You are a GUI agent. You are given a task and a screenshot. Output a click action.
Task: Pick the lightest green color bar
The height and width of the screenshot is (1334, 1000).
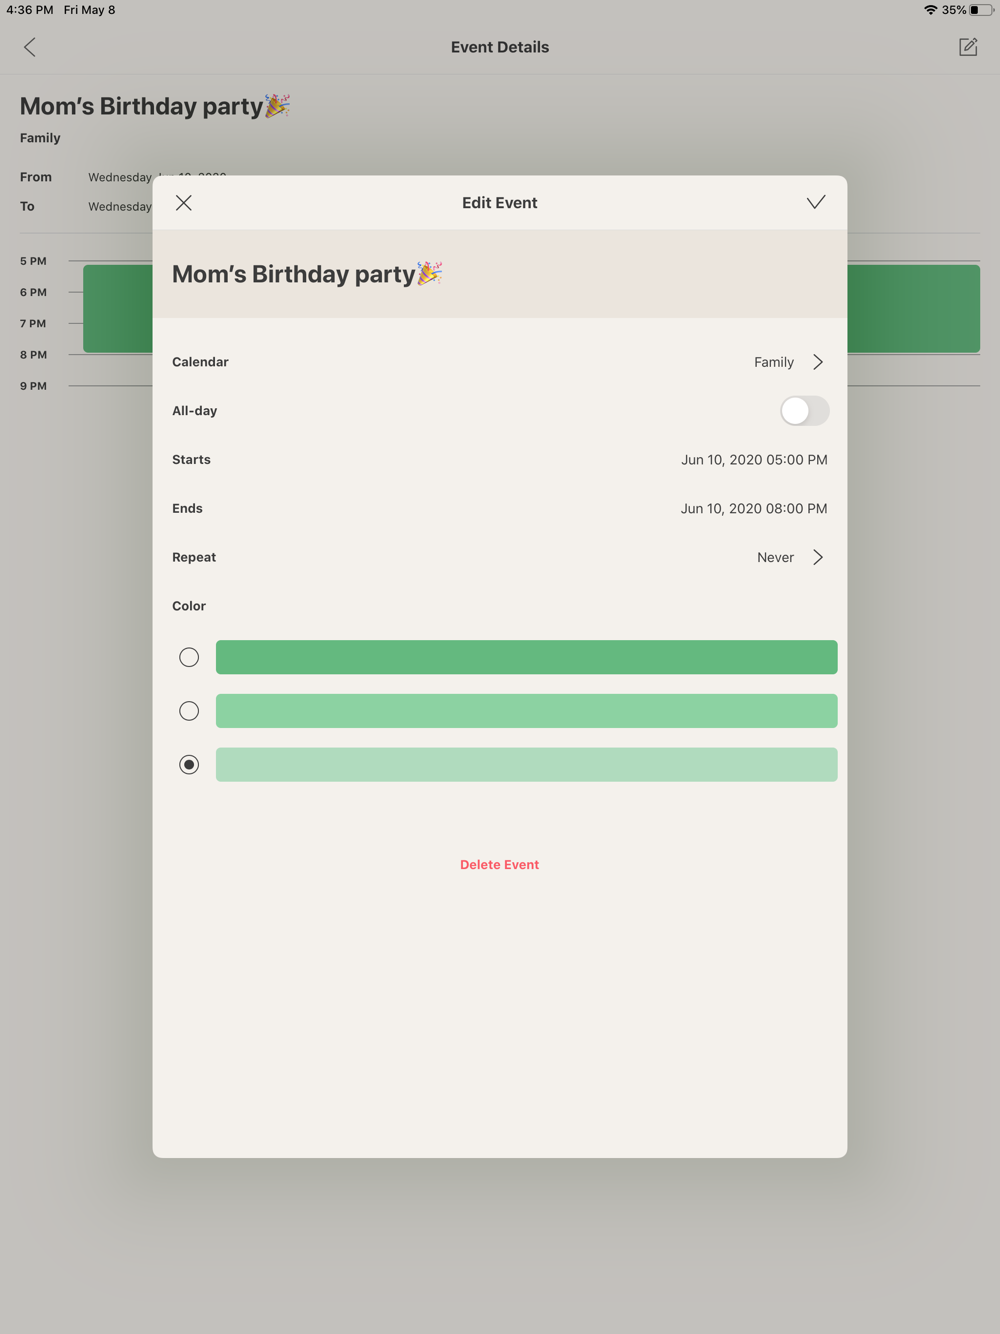click(x=526, y=765)
